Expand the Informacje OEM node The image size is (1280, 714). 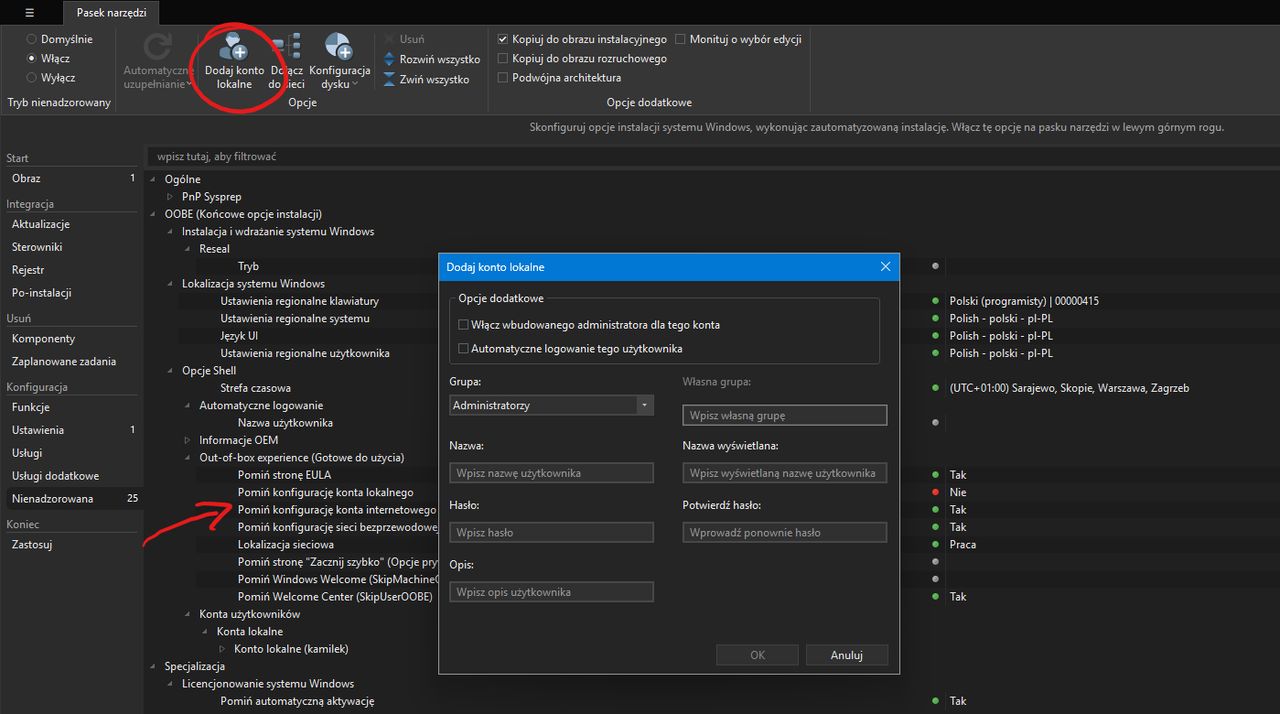(x=188, y=440)
